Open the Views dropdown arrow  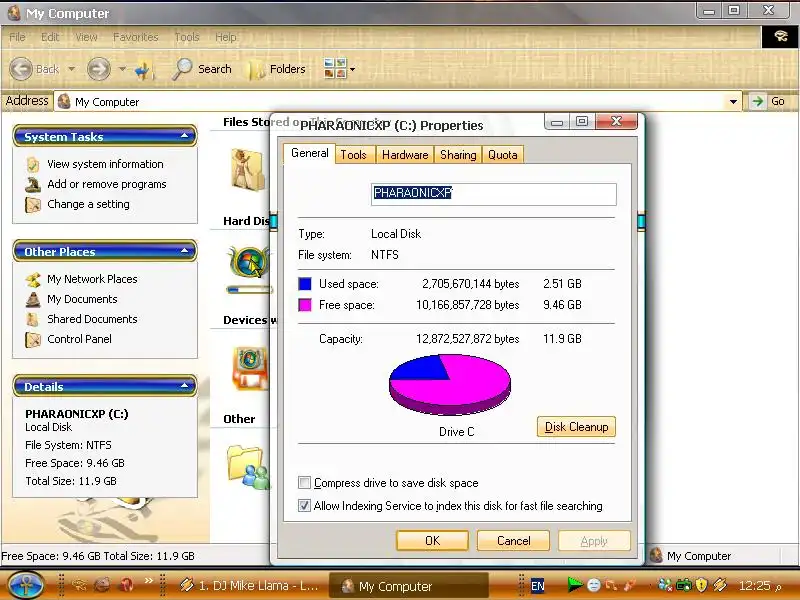tap(352, 69)
